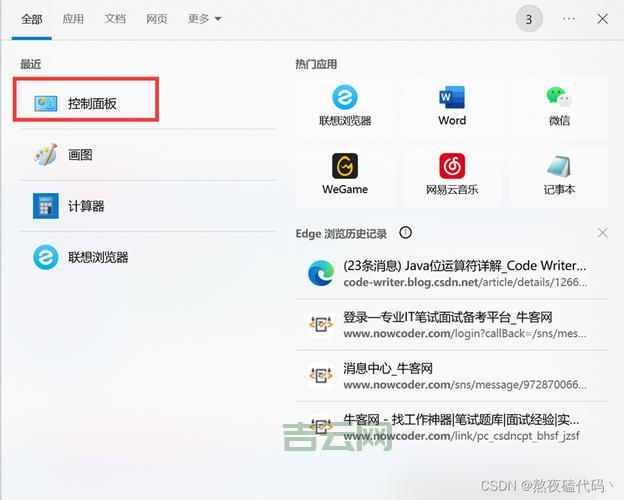Launch Word from 热门应用
Viewport: 624px width, 500px height.
point(452,107)
